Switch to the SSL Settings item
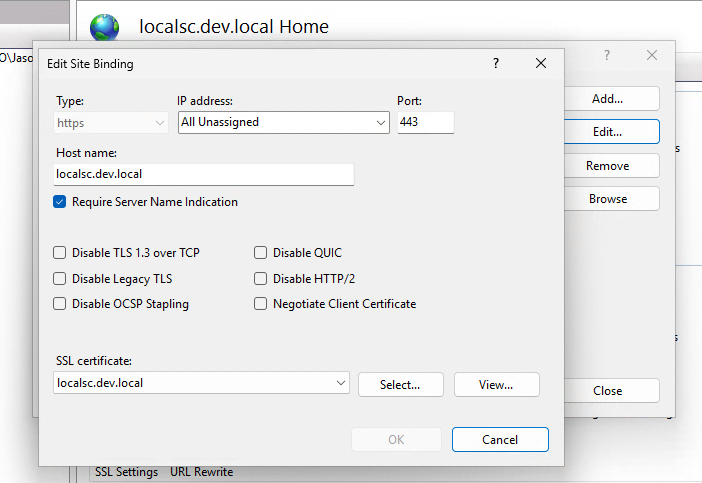 pos(126,472)
